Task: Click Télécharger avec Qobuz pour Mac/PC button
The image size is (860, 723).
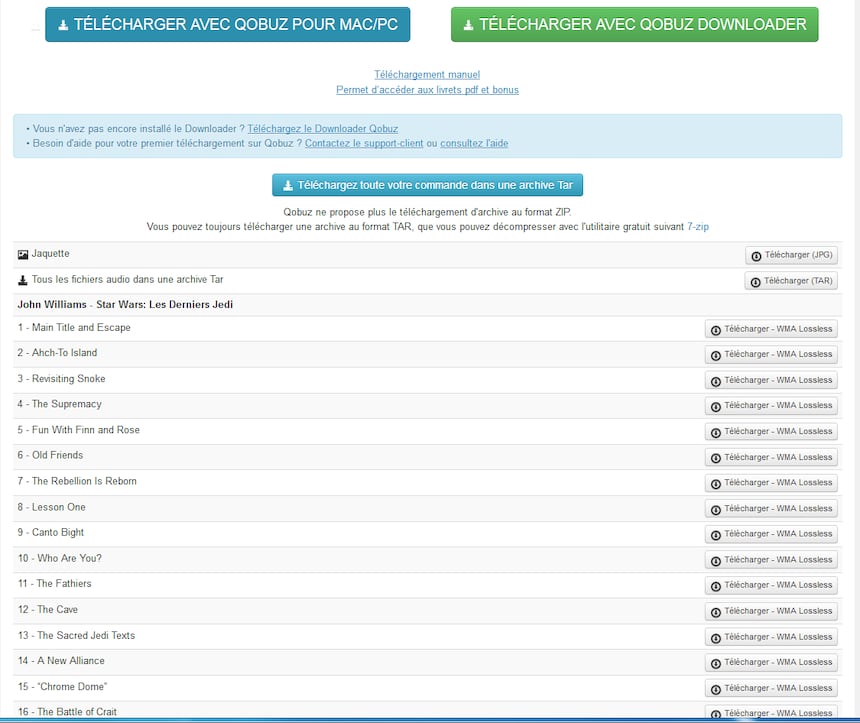Action: [x=228, y=24]
